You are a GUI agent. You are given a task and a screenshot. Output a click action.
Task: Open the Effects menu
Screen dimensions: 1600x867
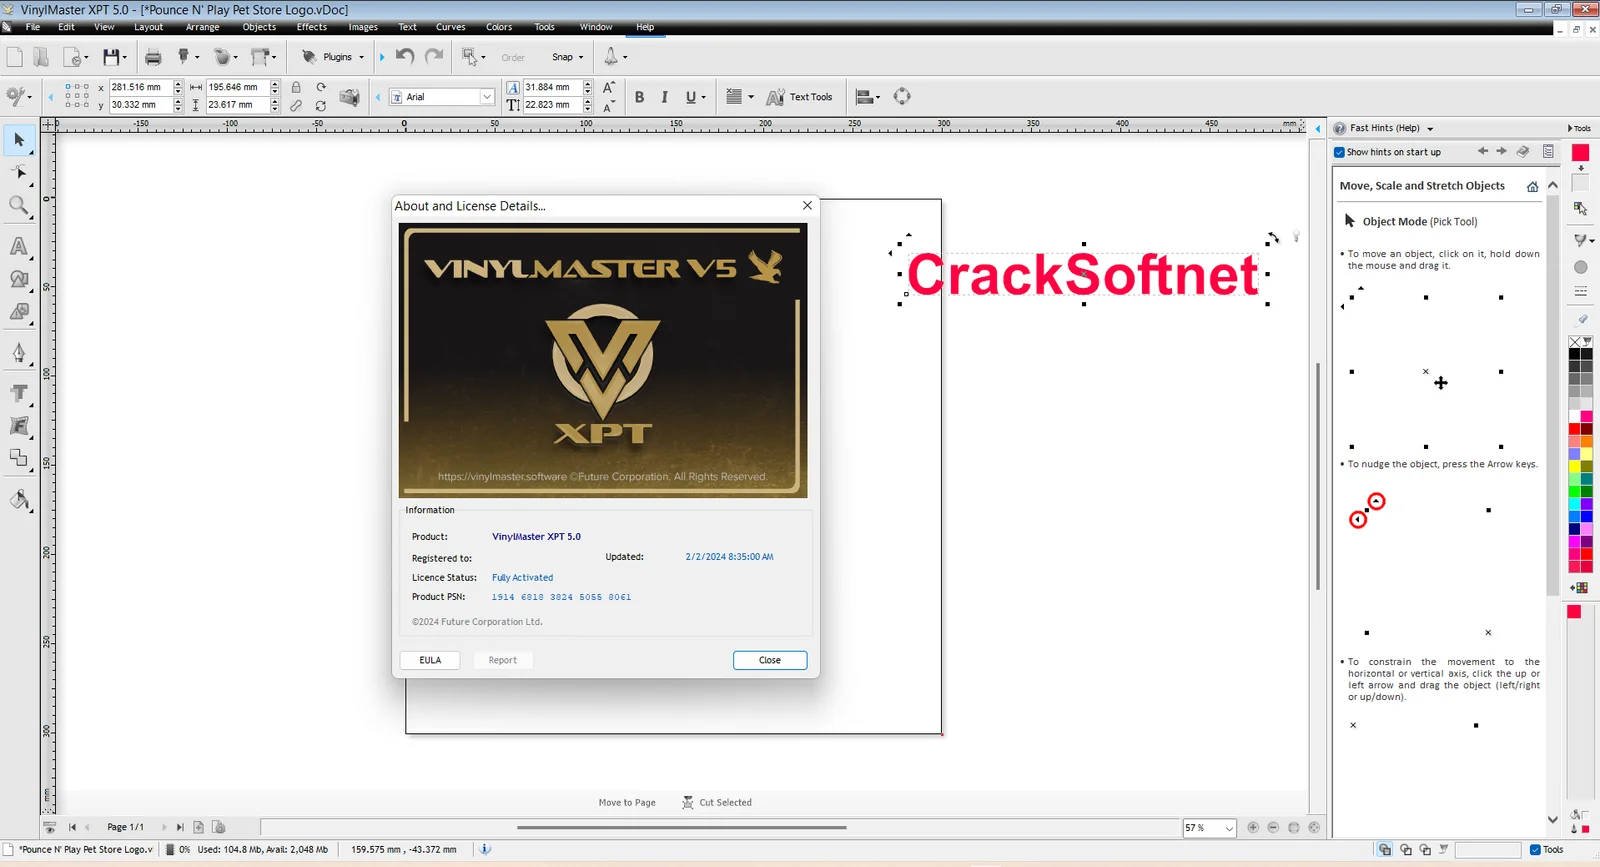pos(312,27)
